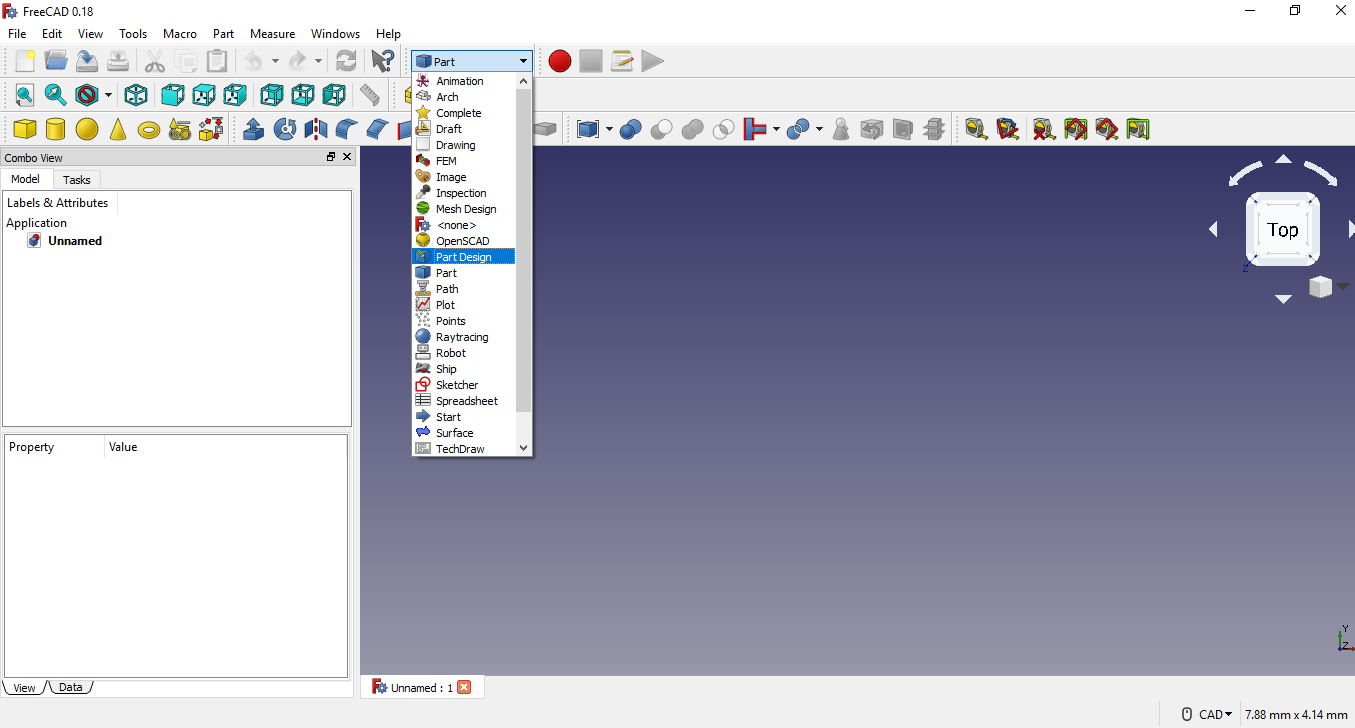Screen dimensions: 1355x728
Task: Open the navigation cube menu arrow
Action: click(1343, 286)
